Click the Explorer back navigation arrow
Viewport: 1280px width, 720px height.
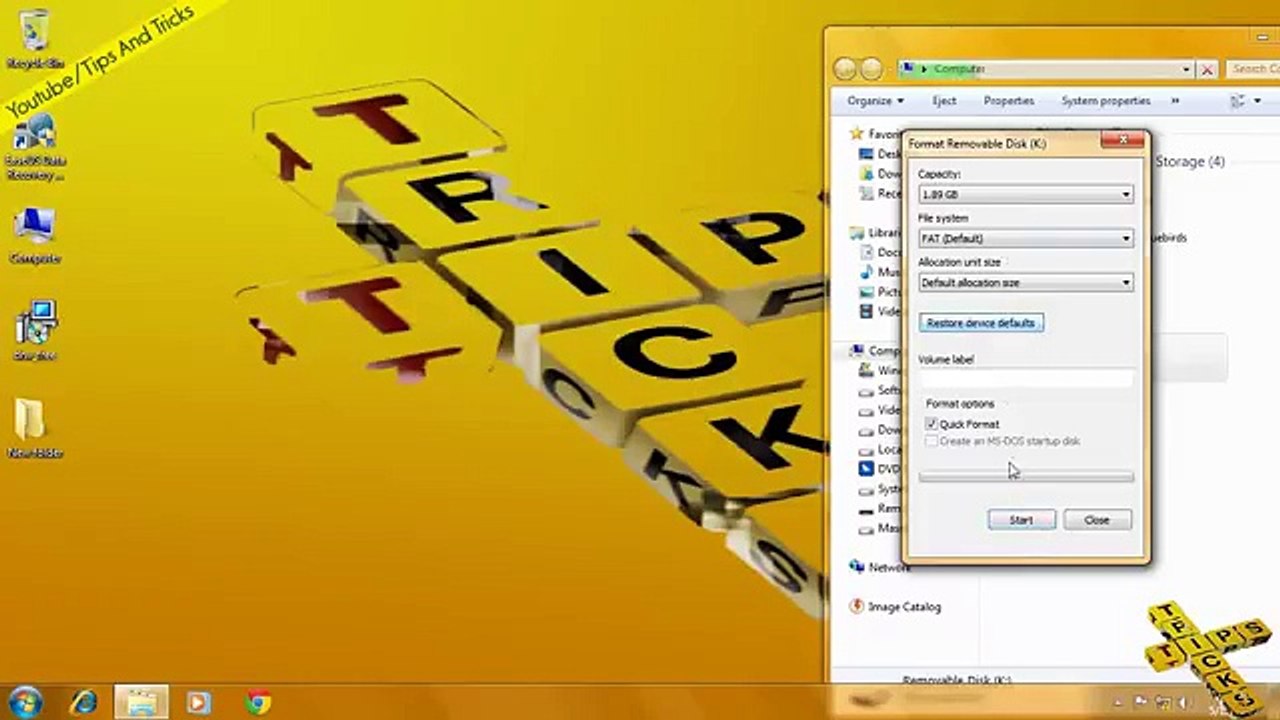tap(845, 69)
